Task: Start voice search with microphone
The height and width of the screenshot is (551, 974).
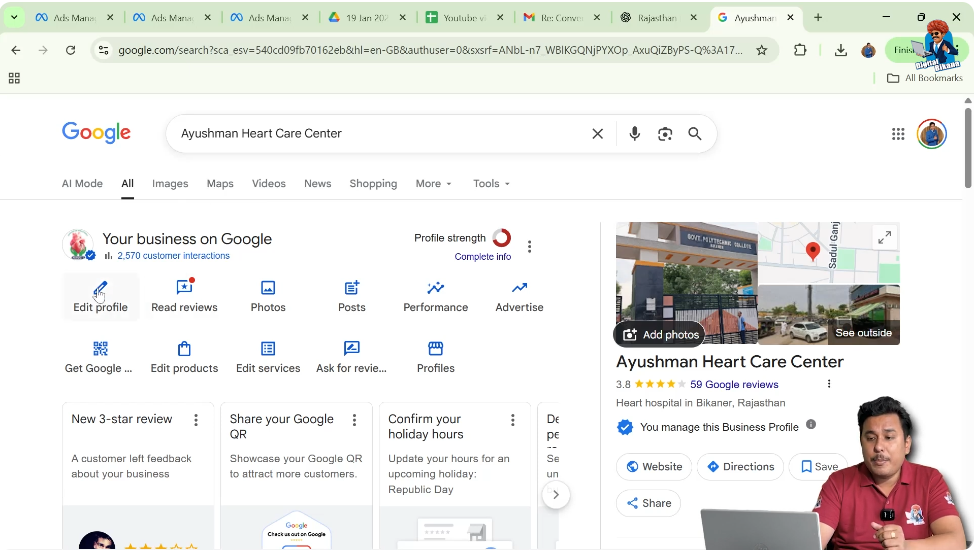Action: [634, 134]
